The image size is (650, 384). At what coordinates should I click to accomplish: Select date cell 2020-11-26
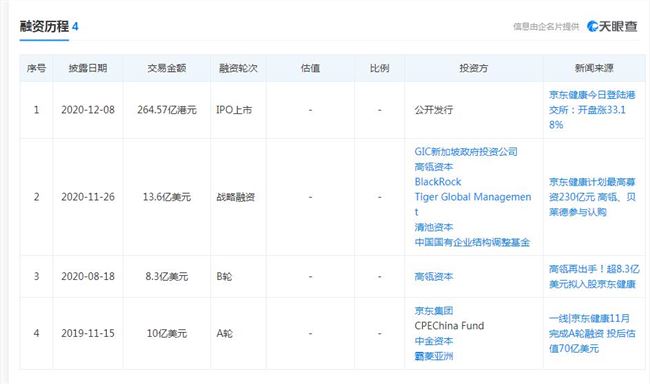[x=88, y=197]
